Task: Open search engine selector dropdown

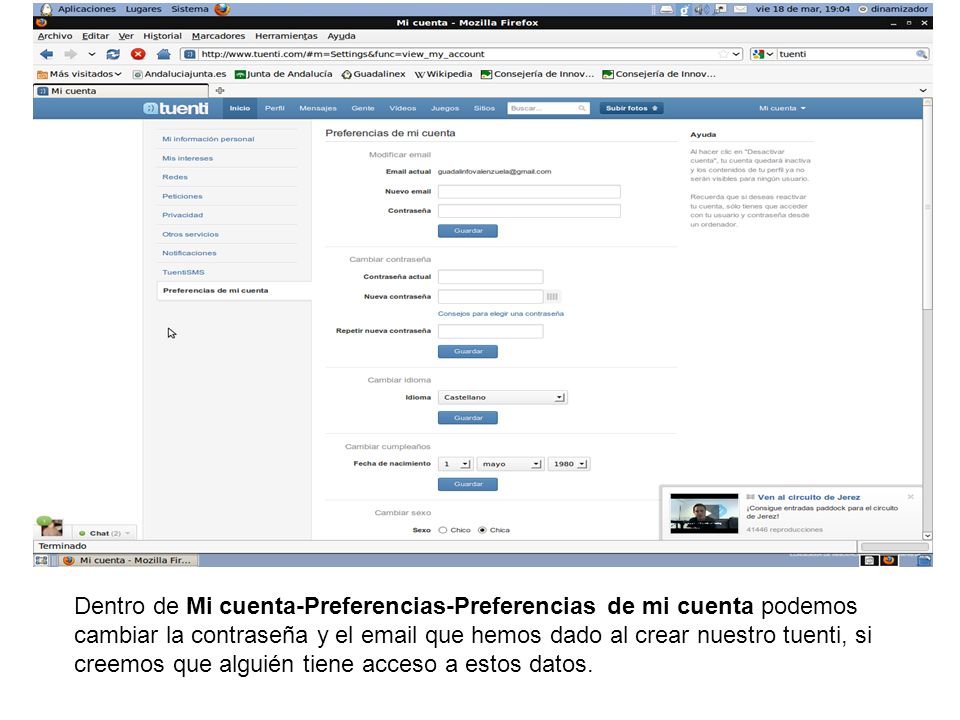Action: [x=763, y=54]
